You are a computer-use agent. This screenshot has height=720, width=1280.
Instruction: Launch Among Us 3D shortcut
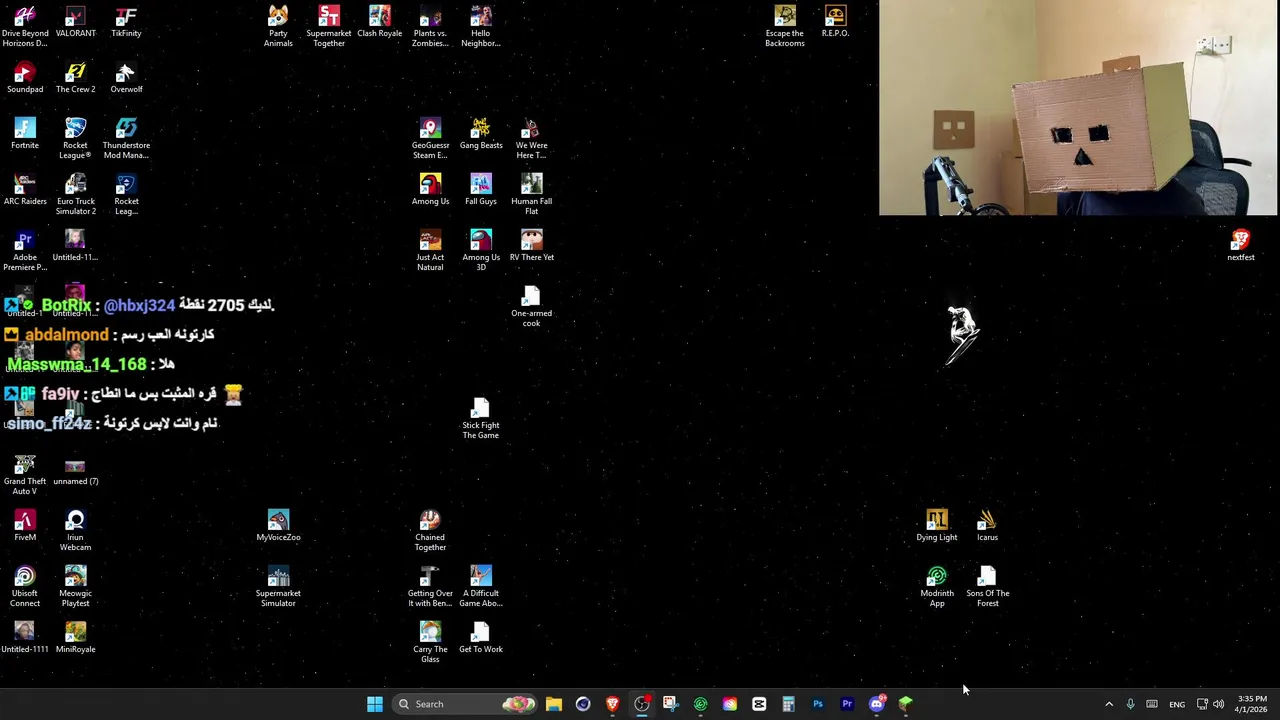(x=481, y=251)
